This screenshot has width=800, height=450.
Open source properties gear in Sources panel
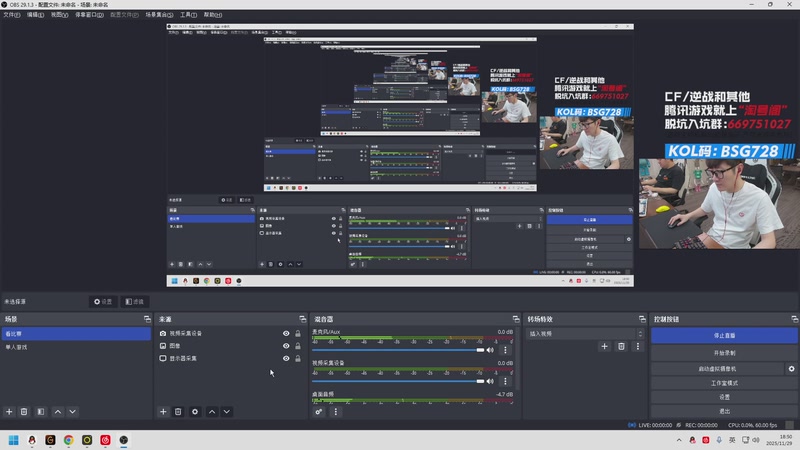click(195, 411)
